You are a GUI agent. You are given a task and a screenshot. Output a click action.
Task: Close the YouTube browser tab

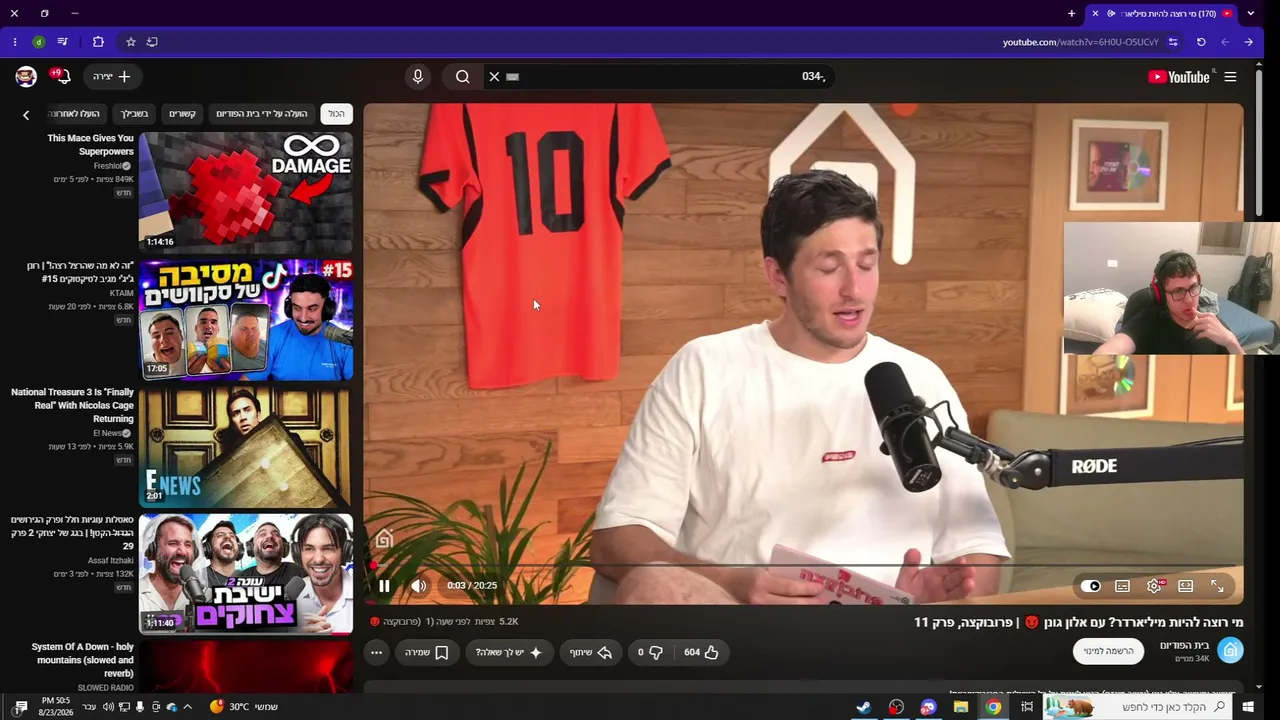pyautogui.click(x=1095, y=14)
